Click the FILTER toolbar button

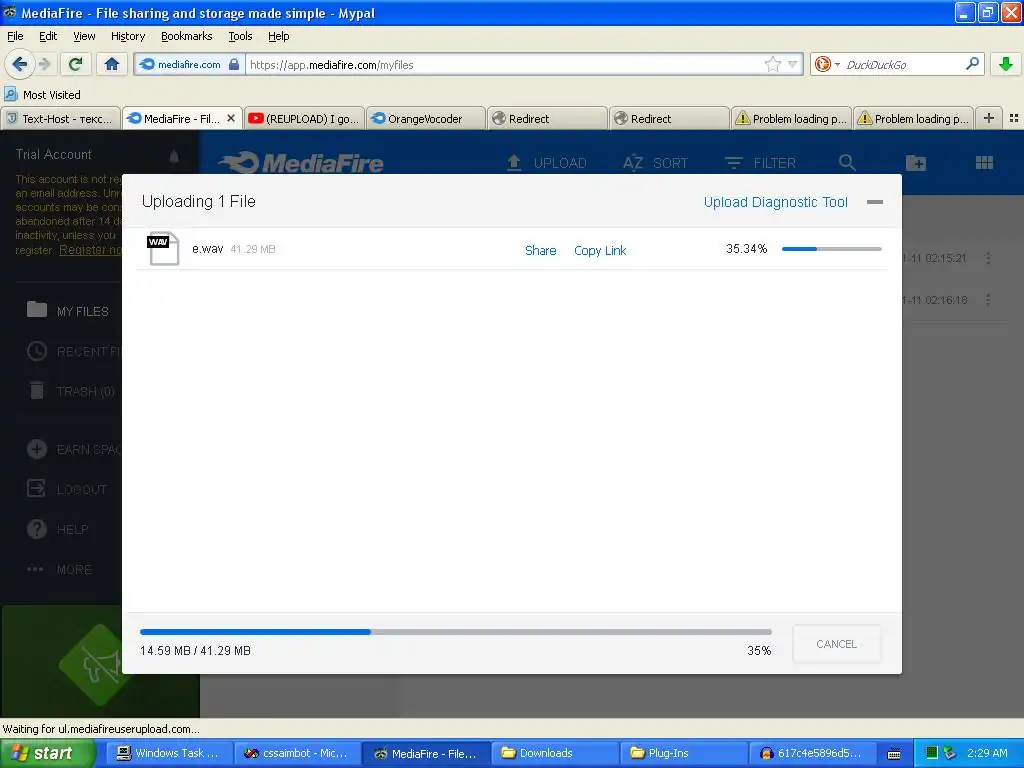pos(760,163)
